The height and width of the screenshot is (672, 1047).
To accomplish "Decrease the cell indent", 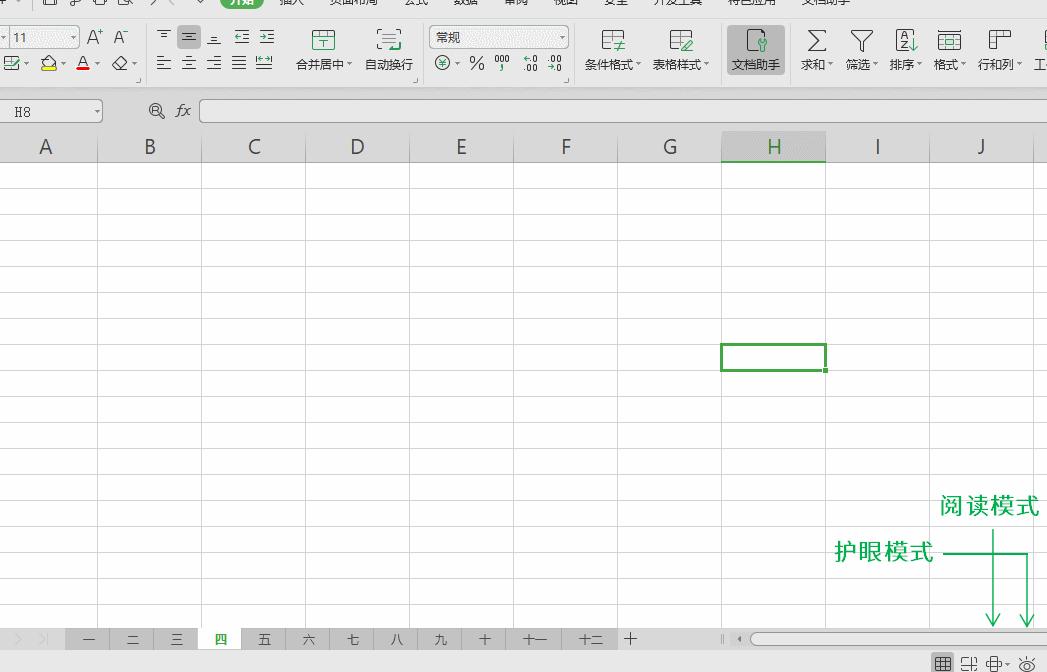I will click(242, 37).
